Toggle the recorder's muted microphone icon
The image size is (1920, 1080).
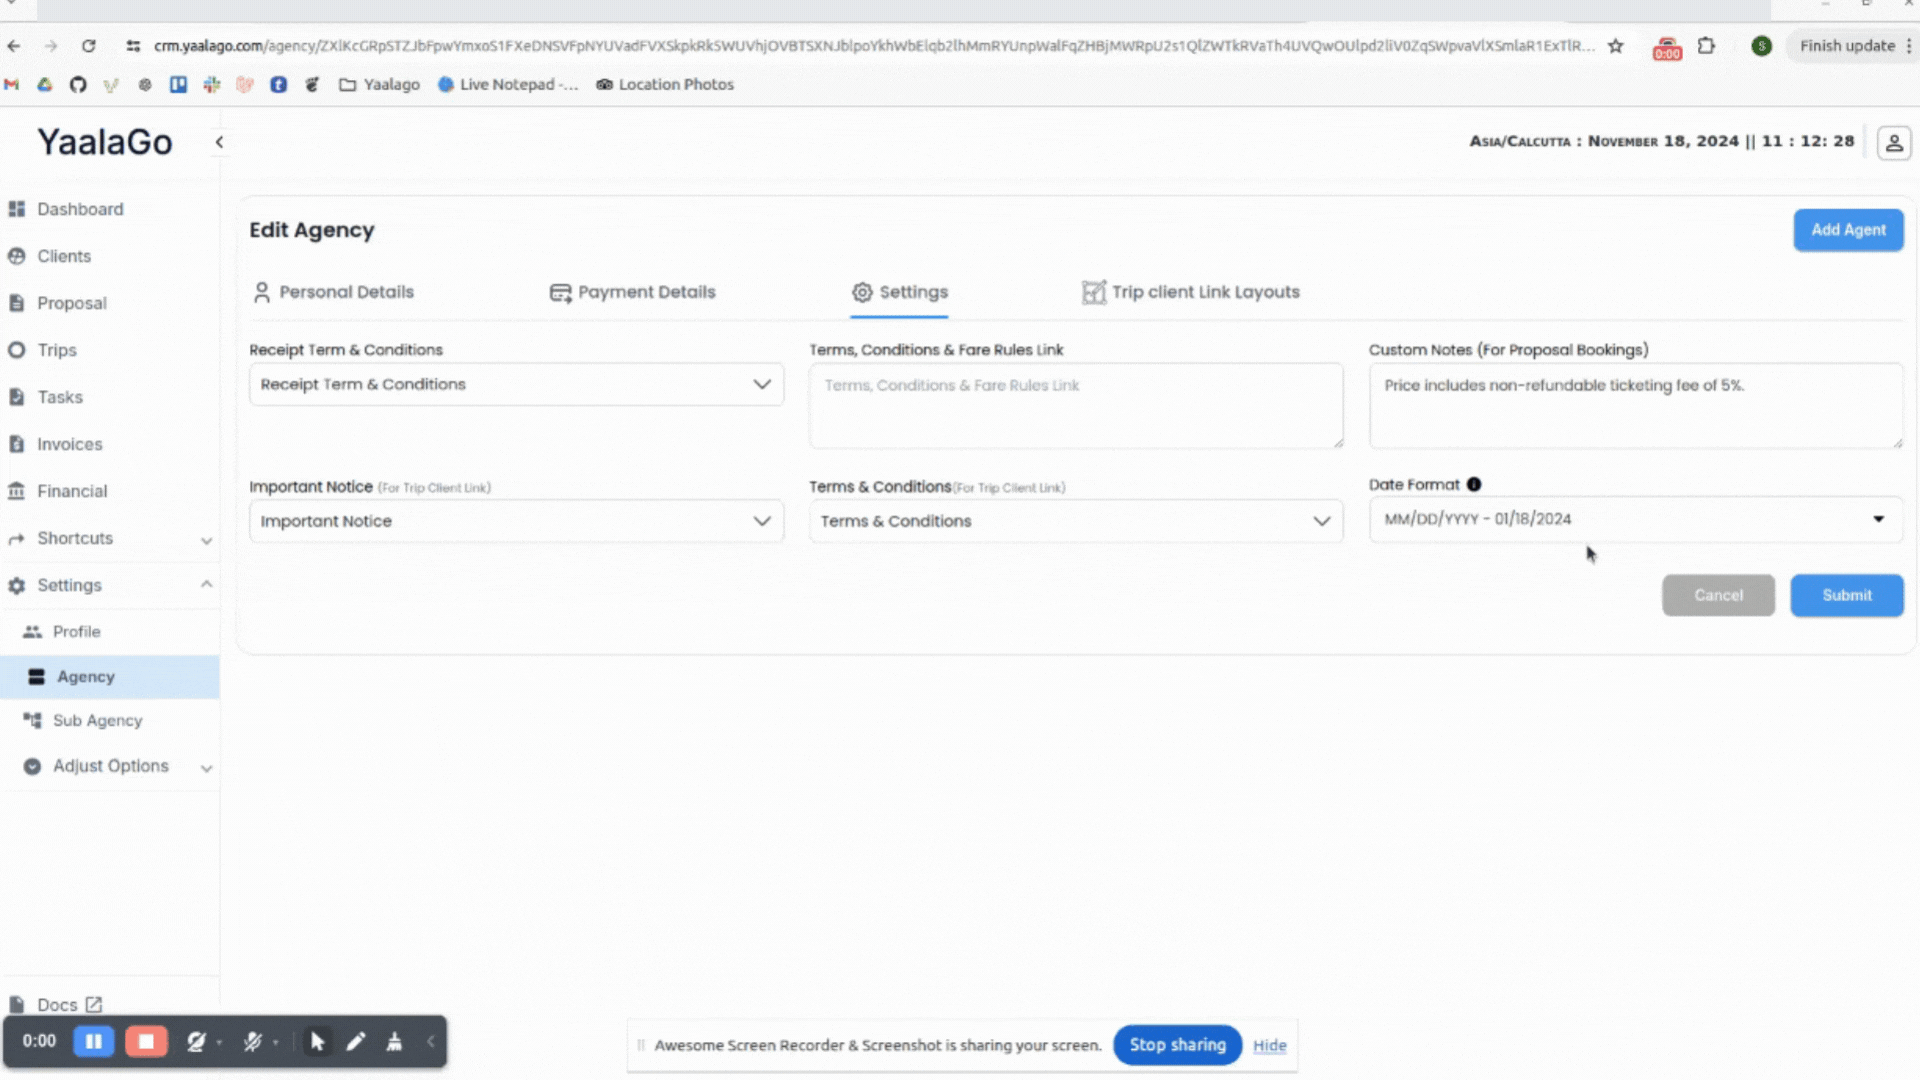(x=253, y=1041)
